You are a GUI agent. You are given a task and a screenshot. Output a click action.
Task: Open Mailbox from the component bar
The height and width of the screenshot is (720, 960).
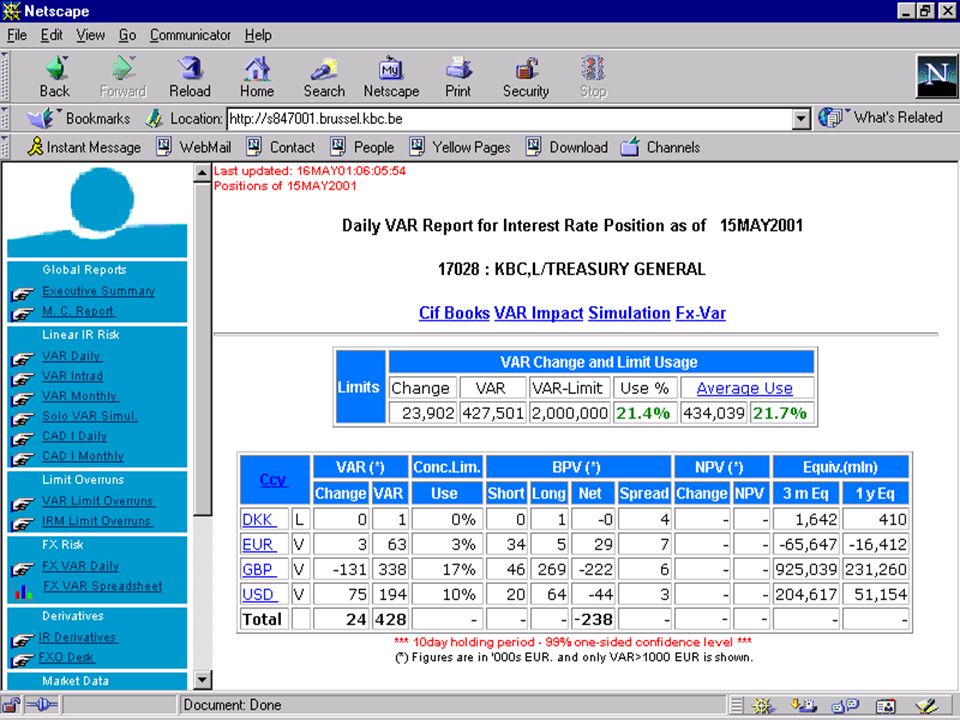coord(804,706)
